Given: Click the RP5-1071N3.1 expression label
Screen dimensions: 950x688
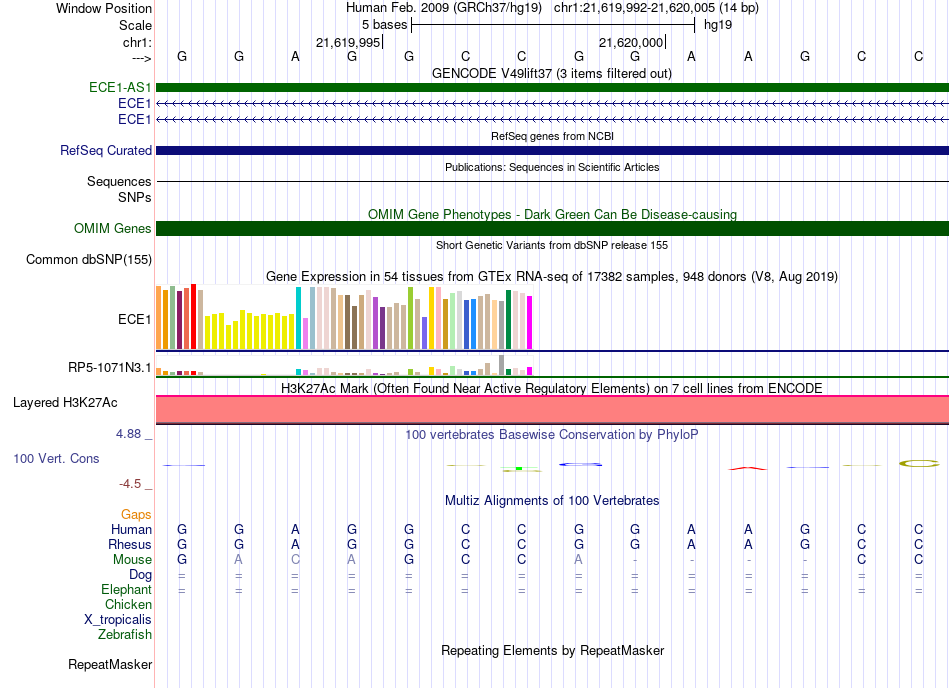Looking at the screenshot, I should (x=109, y=368).
